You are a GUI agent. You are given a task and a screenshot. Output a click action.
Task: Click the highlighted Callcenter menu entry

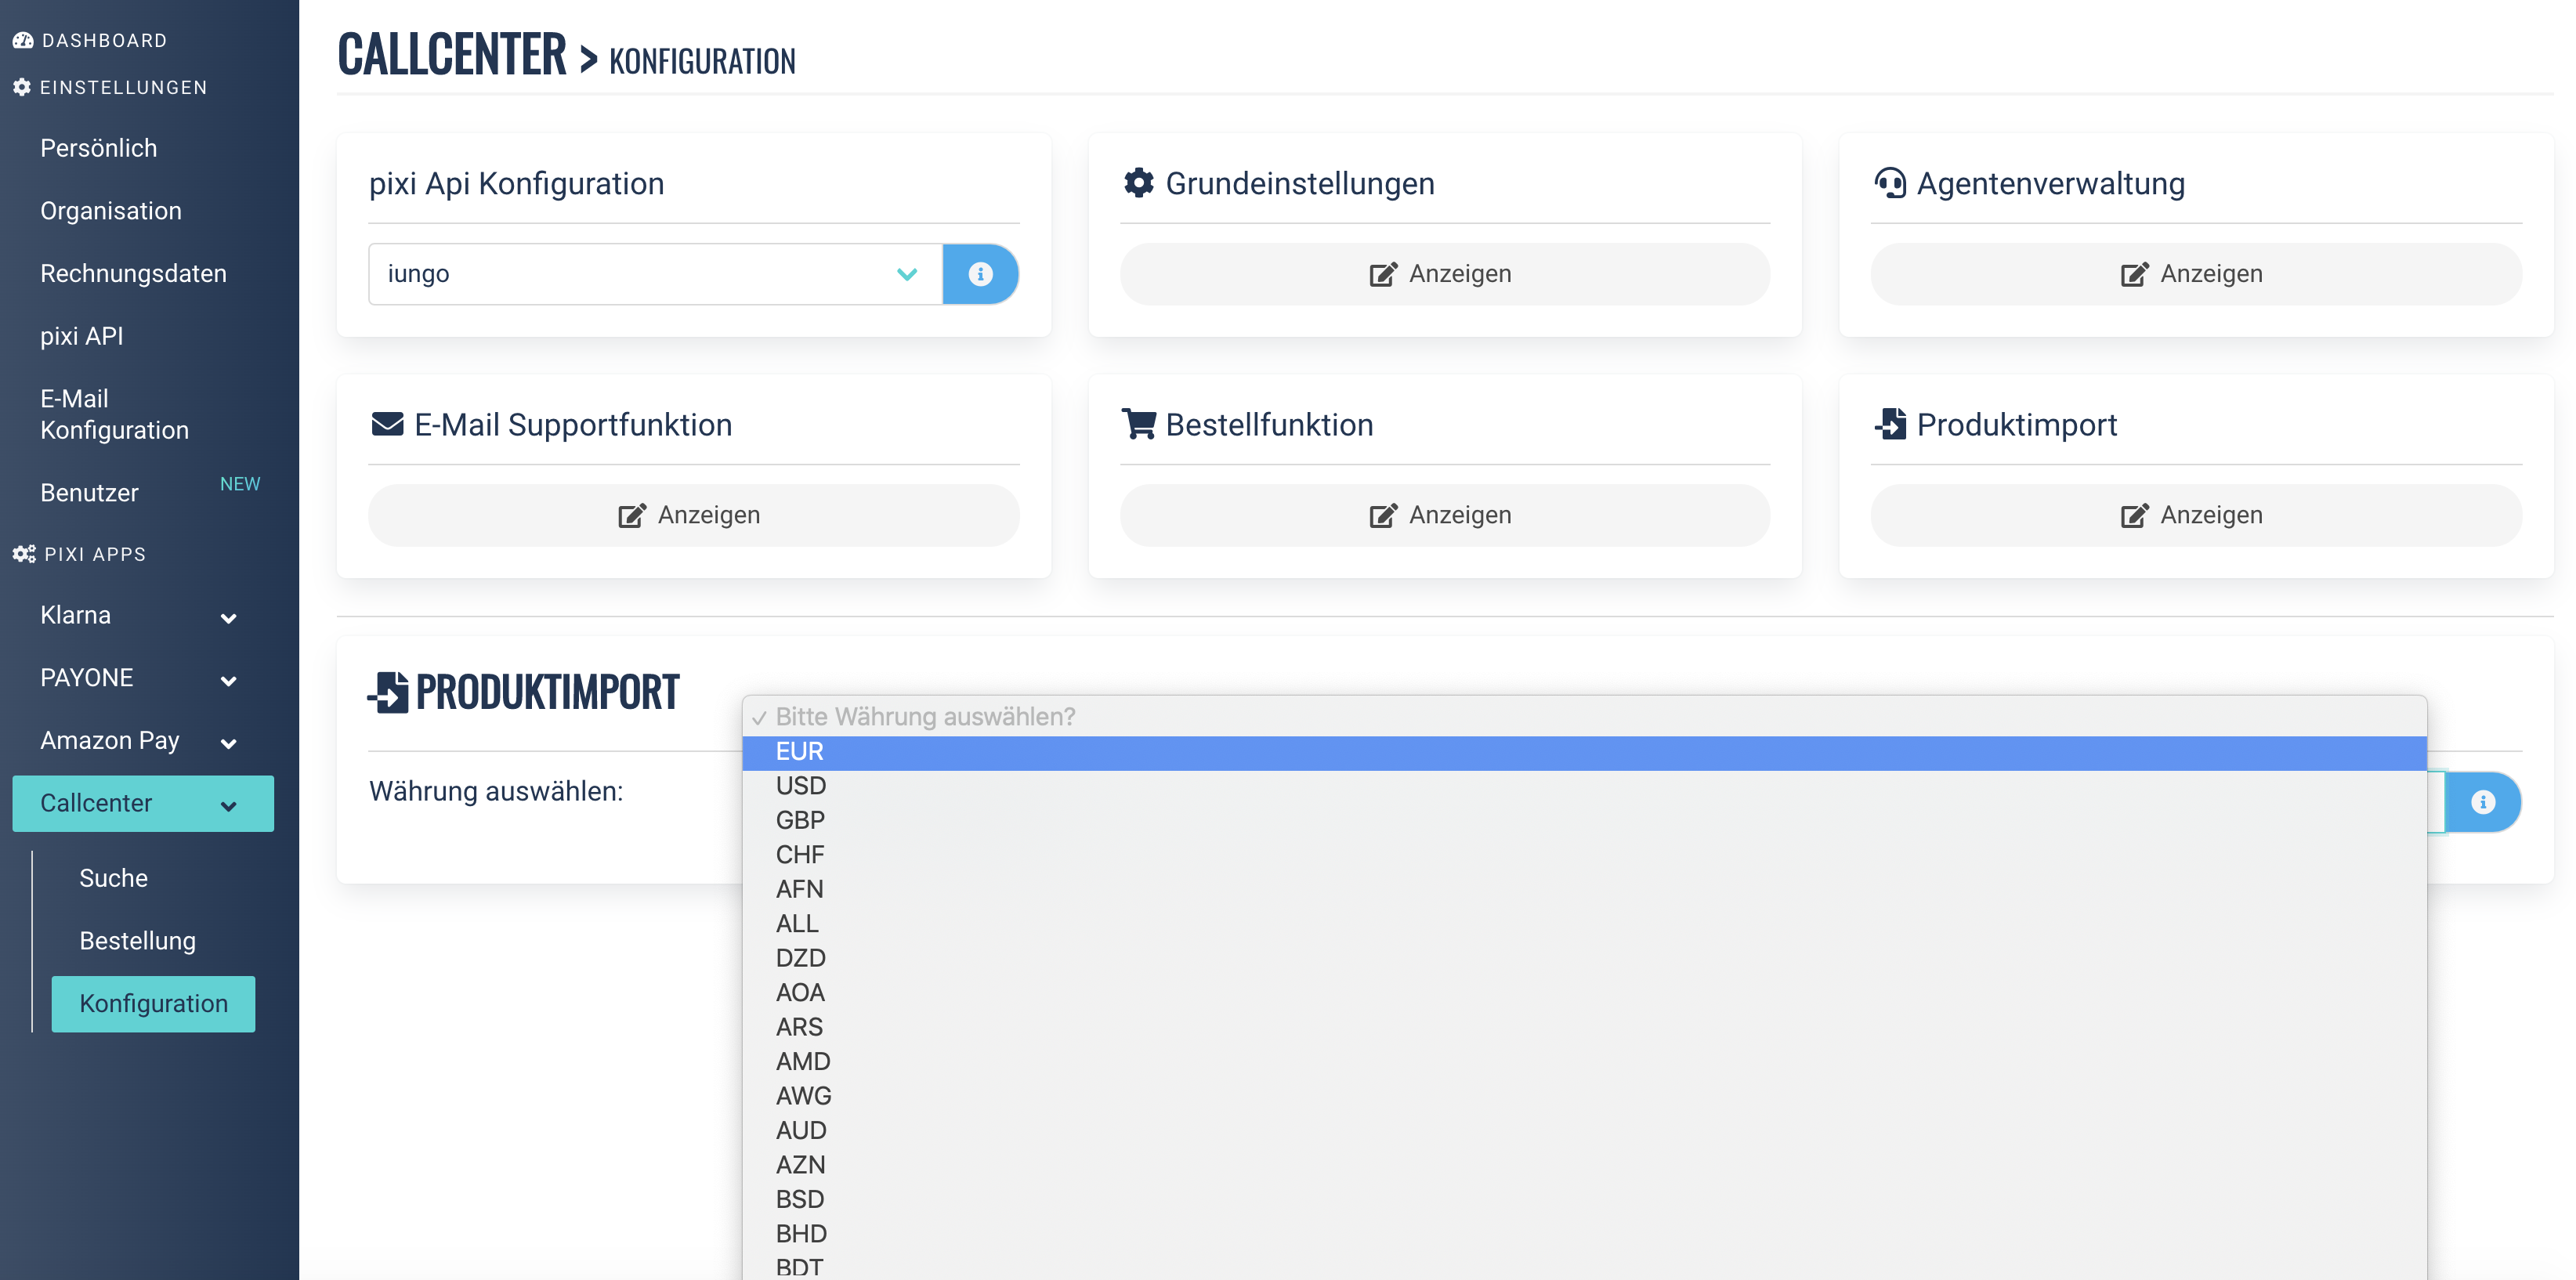pyautogui.click(x=143, y=803)
